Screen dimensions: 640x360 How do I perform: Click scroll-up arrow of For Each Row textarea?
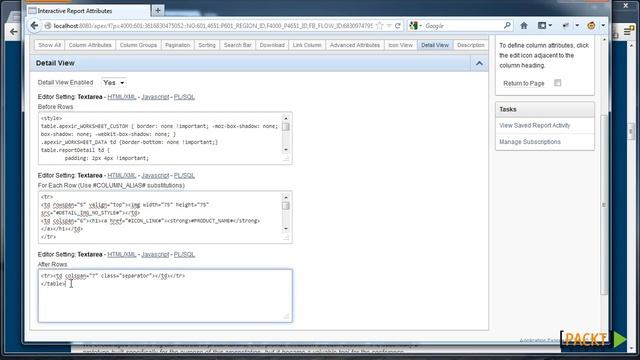click(x=286, y=197)
